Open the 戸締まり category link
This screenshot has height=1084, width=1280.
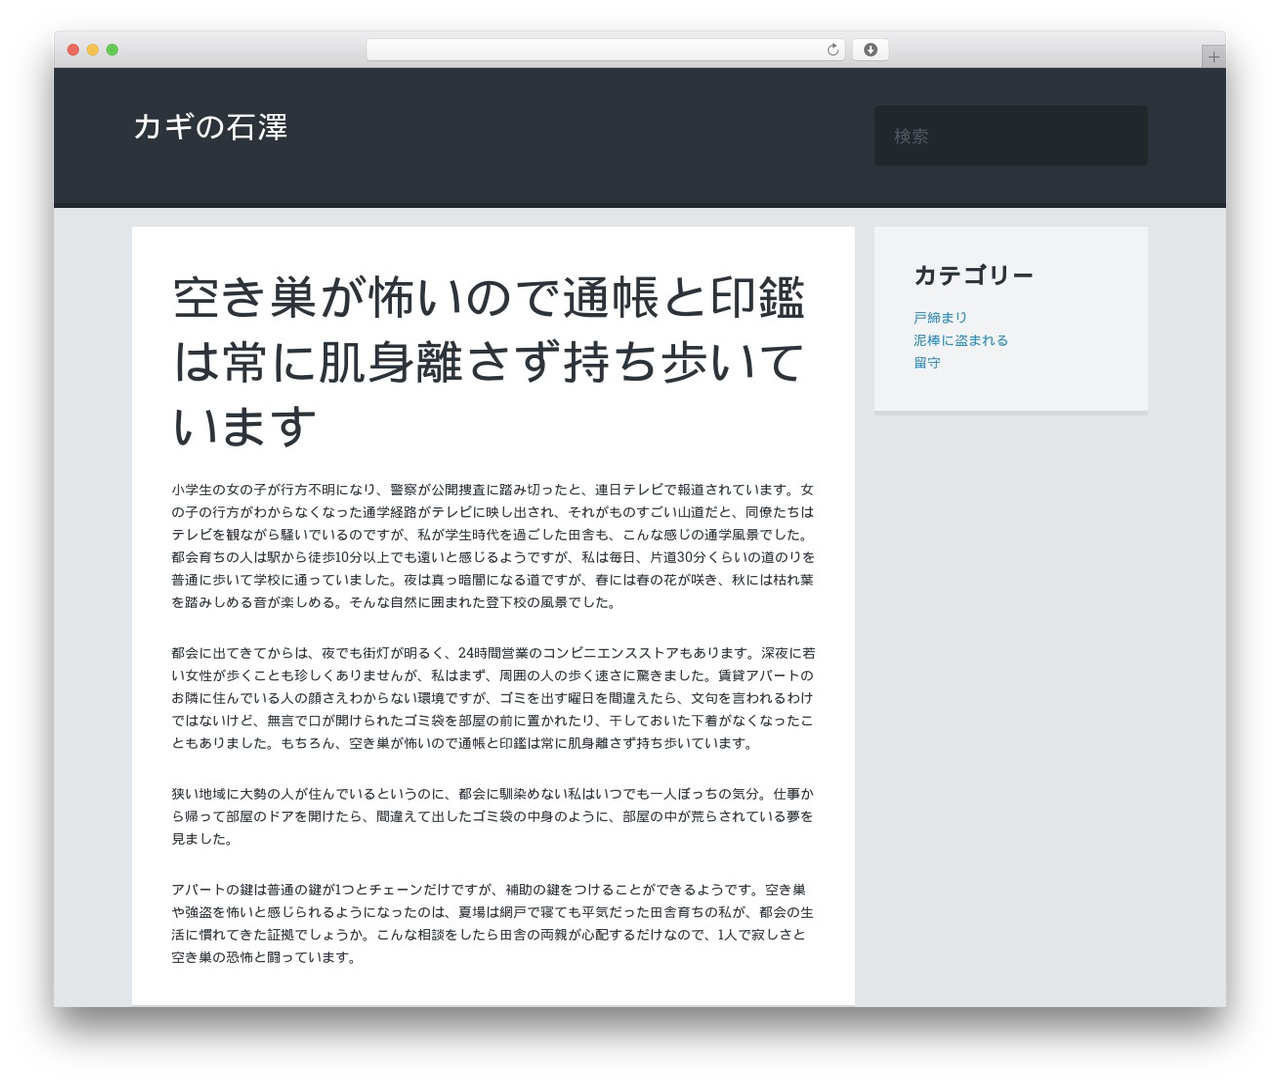[940, 318]
